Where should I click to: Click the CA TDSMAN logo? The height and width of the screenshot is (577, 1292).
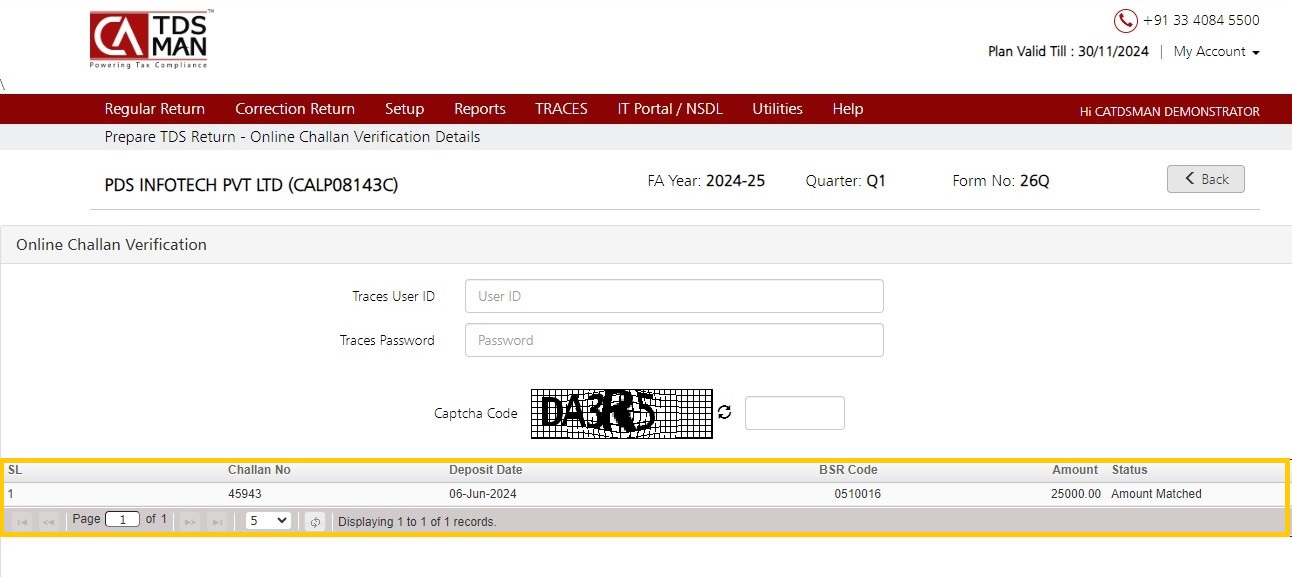tap(150, 40)
